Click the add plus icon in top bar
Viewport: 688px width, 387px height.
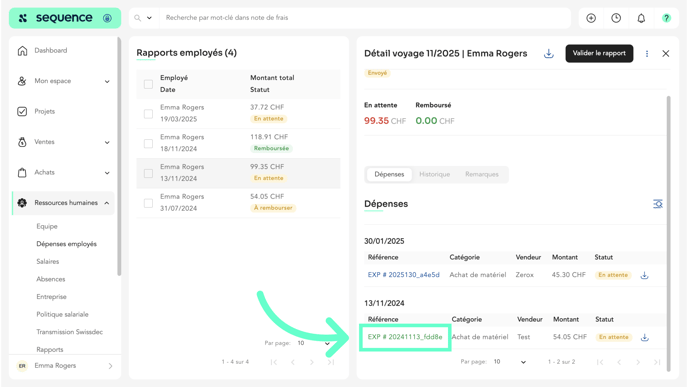(591, 18)
